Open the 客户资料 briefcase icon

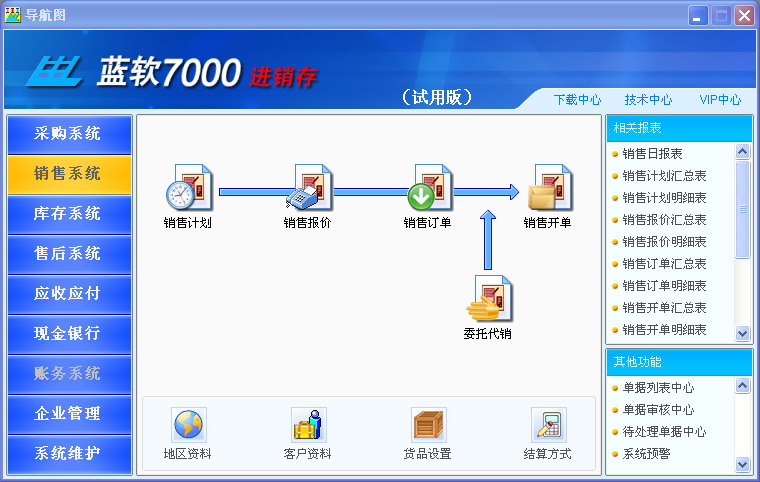pyautogui.click(x=308, y=424)
